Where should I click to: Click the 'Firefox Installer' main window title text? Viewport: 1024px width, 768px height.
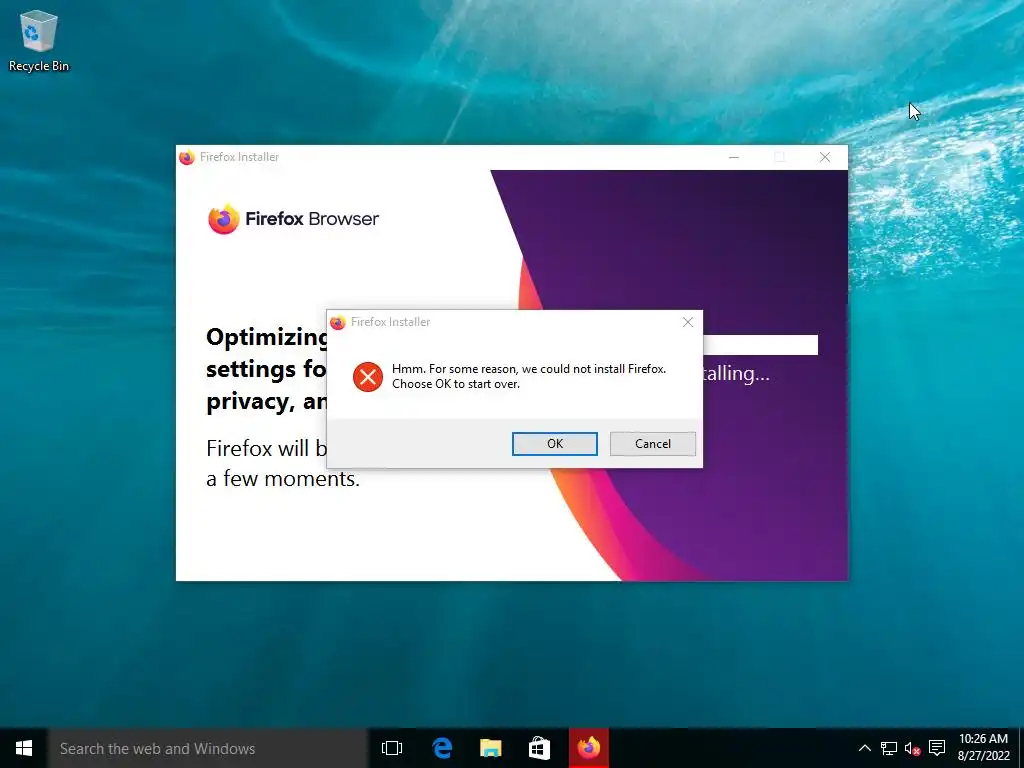pos(240,157)
